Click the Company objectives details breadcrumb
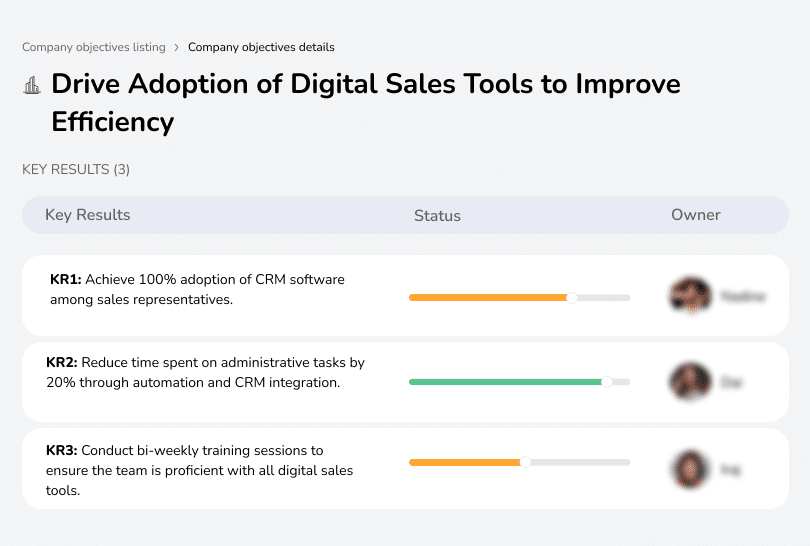Screen dimensions: 810x546 pos(261,47)
